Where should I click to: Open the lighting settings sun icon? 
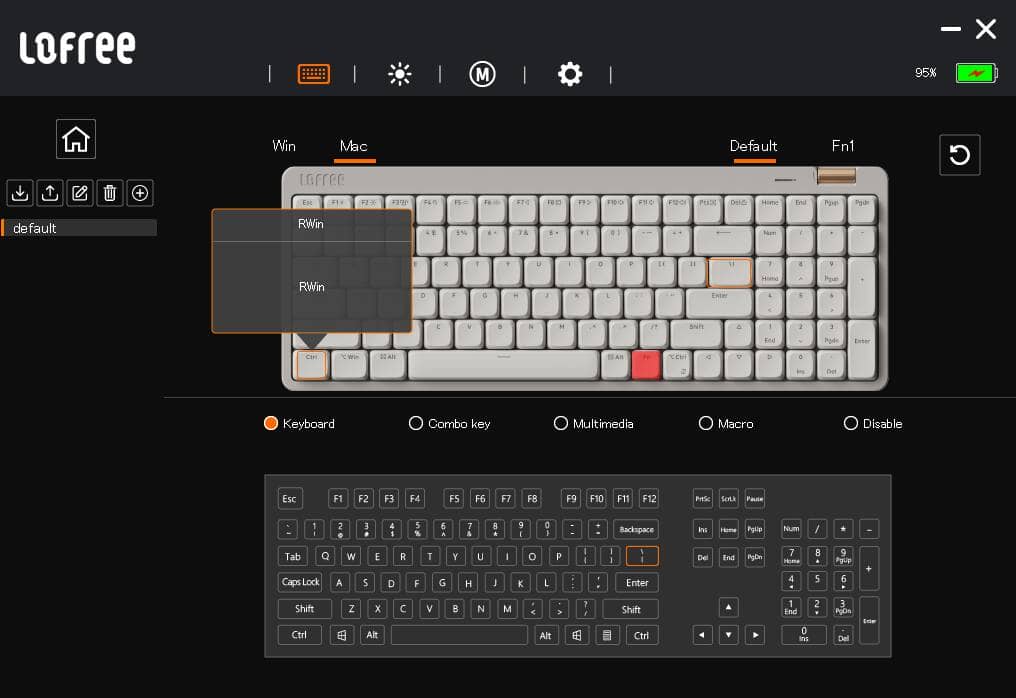click(x=400, y=74)
